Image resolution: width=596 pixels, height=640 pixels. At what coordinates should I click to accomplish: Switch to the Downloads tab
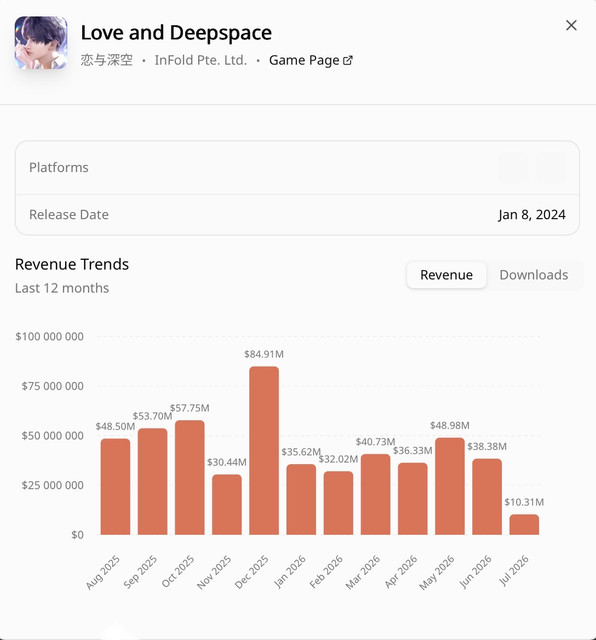pos(534,275)
